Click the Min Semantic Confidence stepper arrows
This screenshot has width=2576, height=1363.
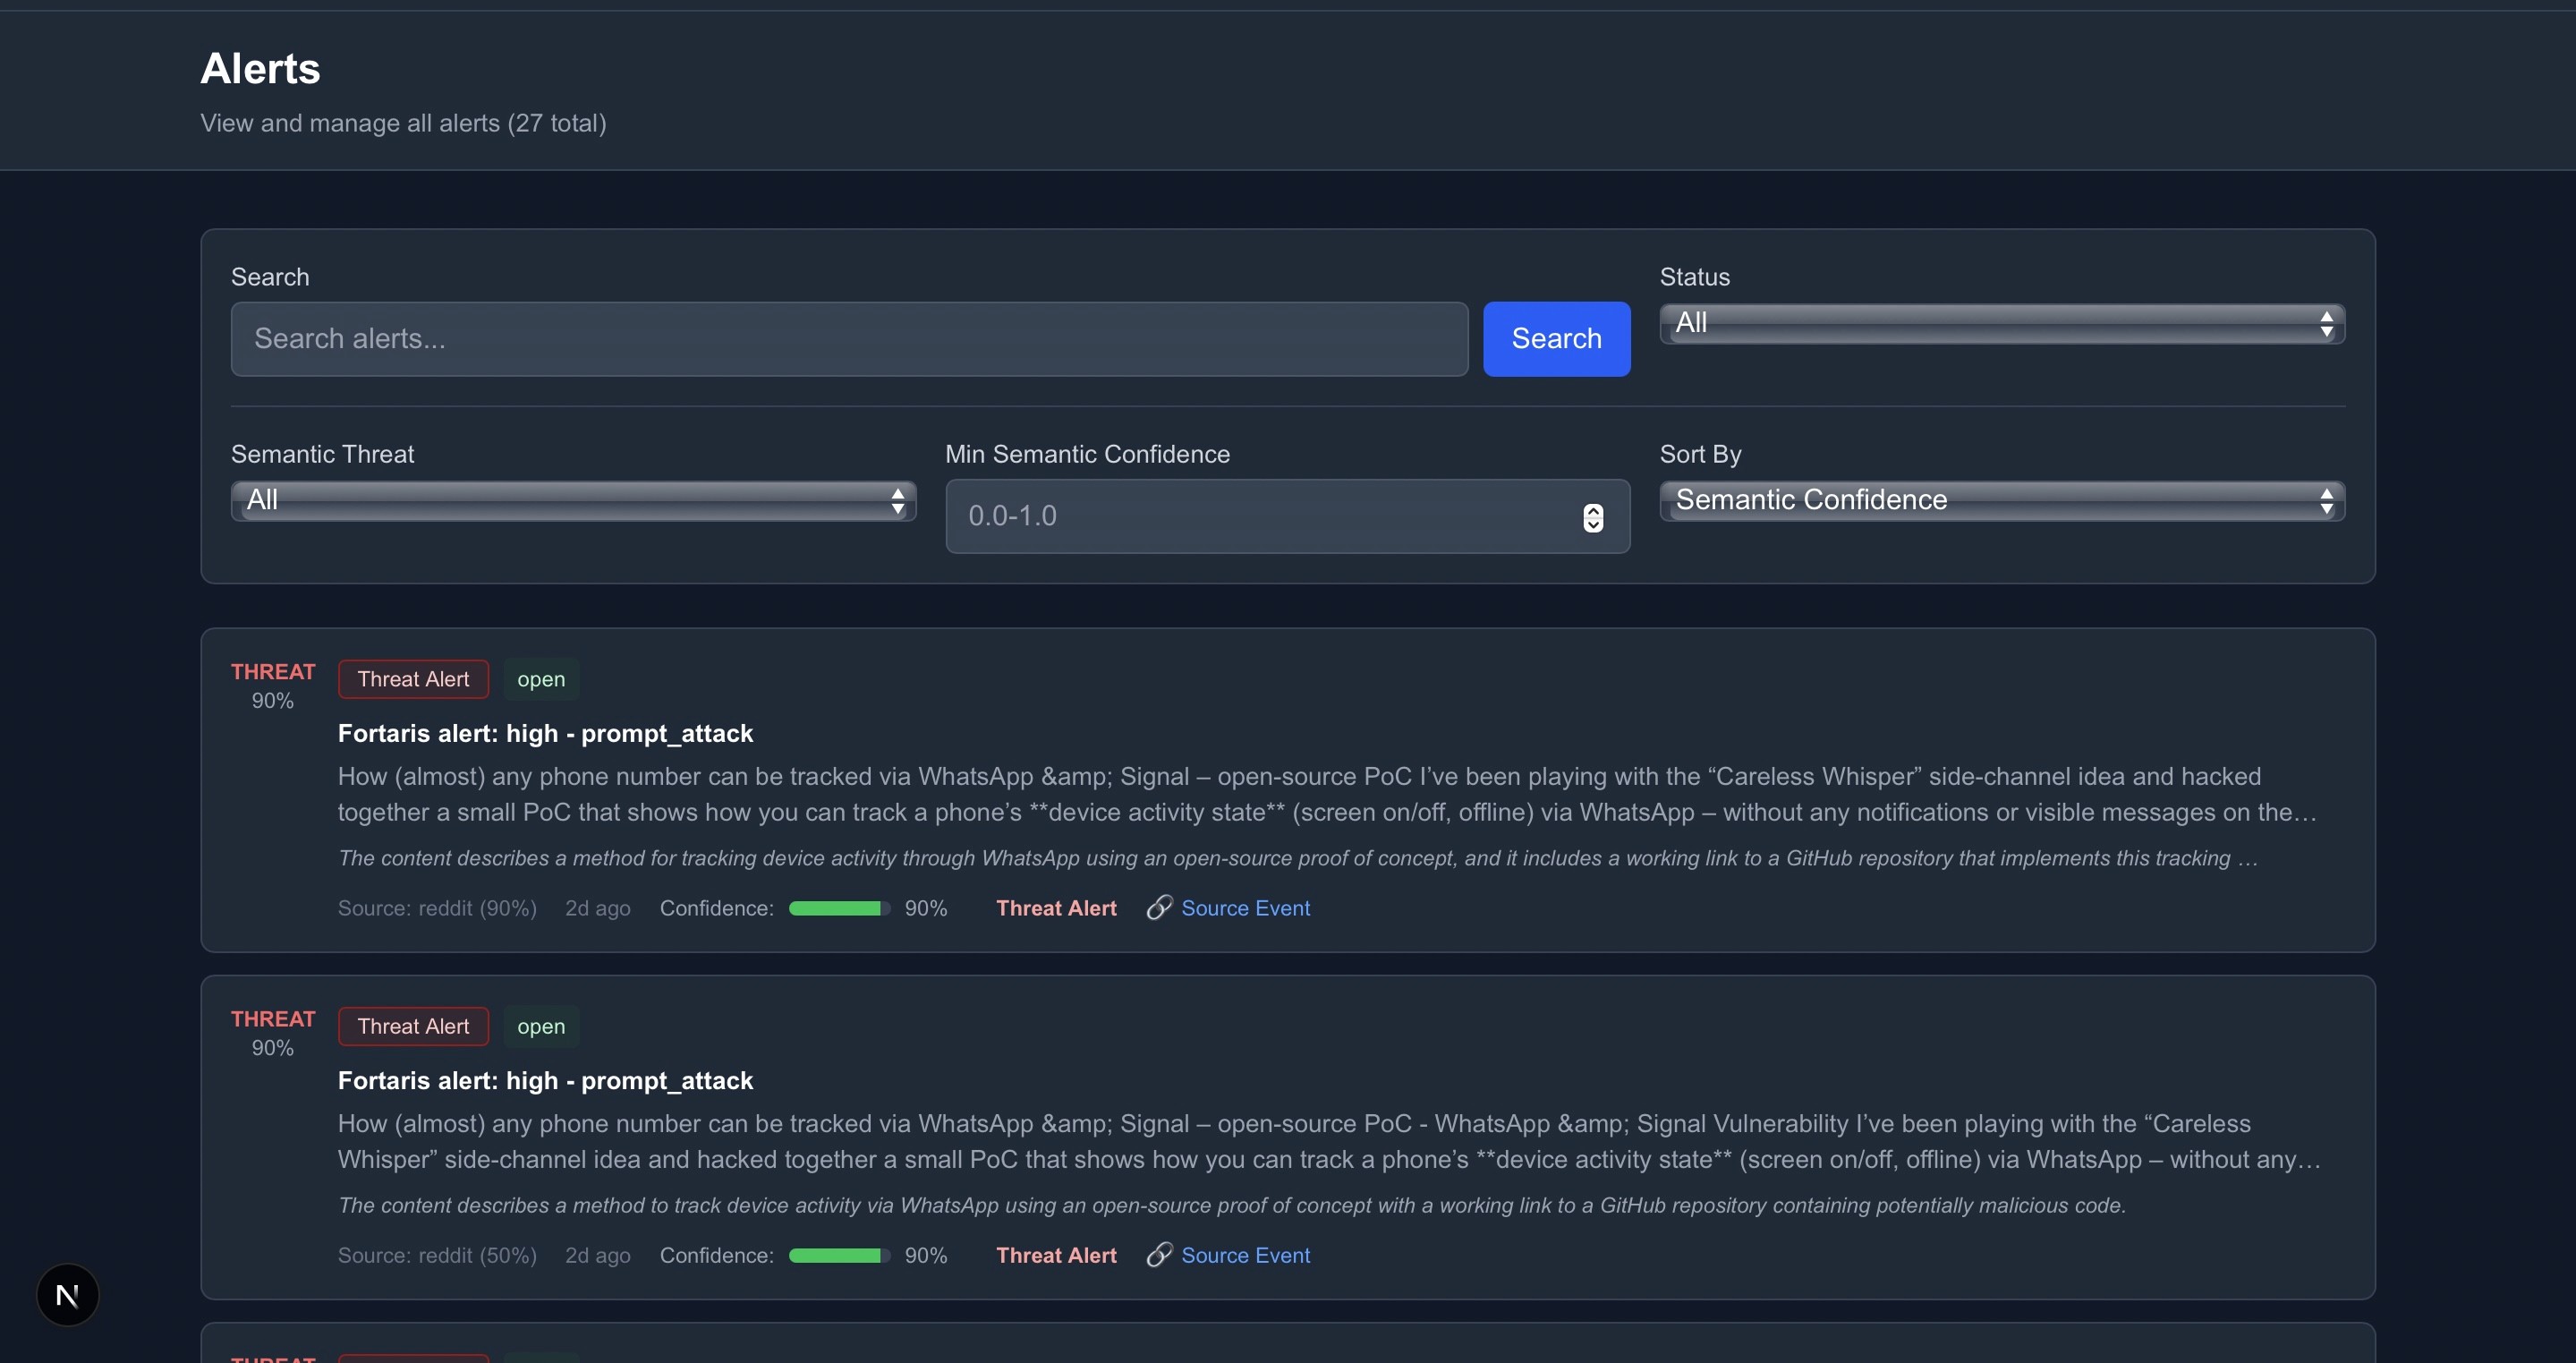click(x=1593, y=517)
